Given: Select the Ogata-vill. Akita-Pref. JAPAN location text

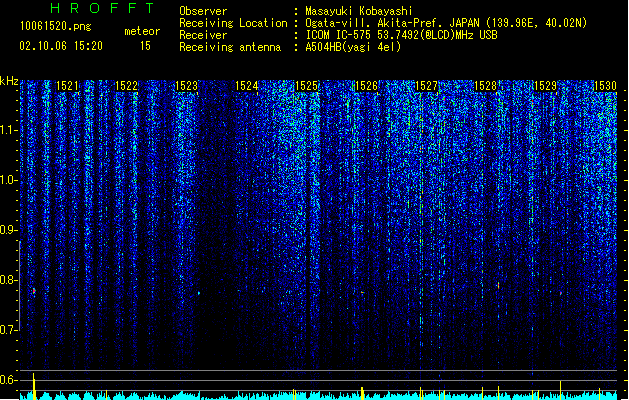Looking at the screenshot, I should click(x=446, y=23).
